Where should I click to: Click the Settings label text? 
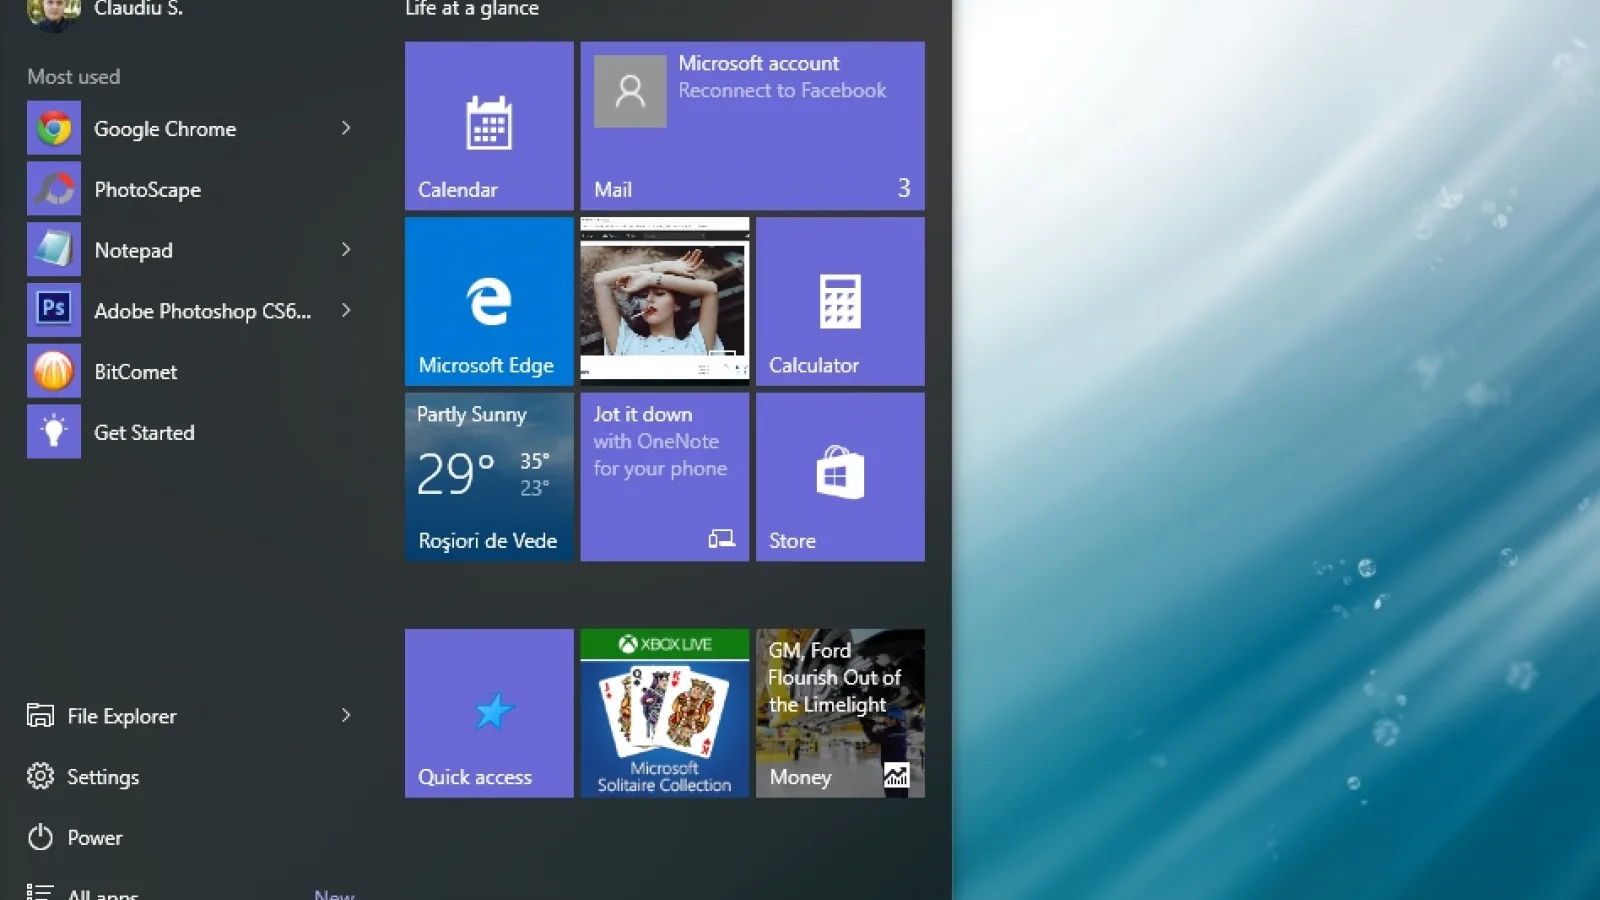pos(103,777)
